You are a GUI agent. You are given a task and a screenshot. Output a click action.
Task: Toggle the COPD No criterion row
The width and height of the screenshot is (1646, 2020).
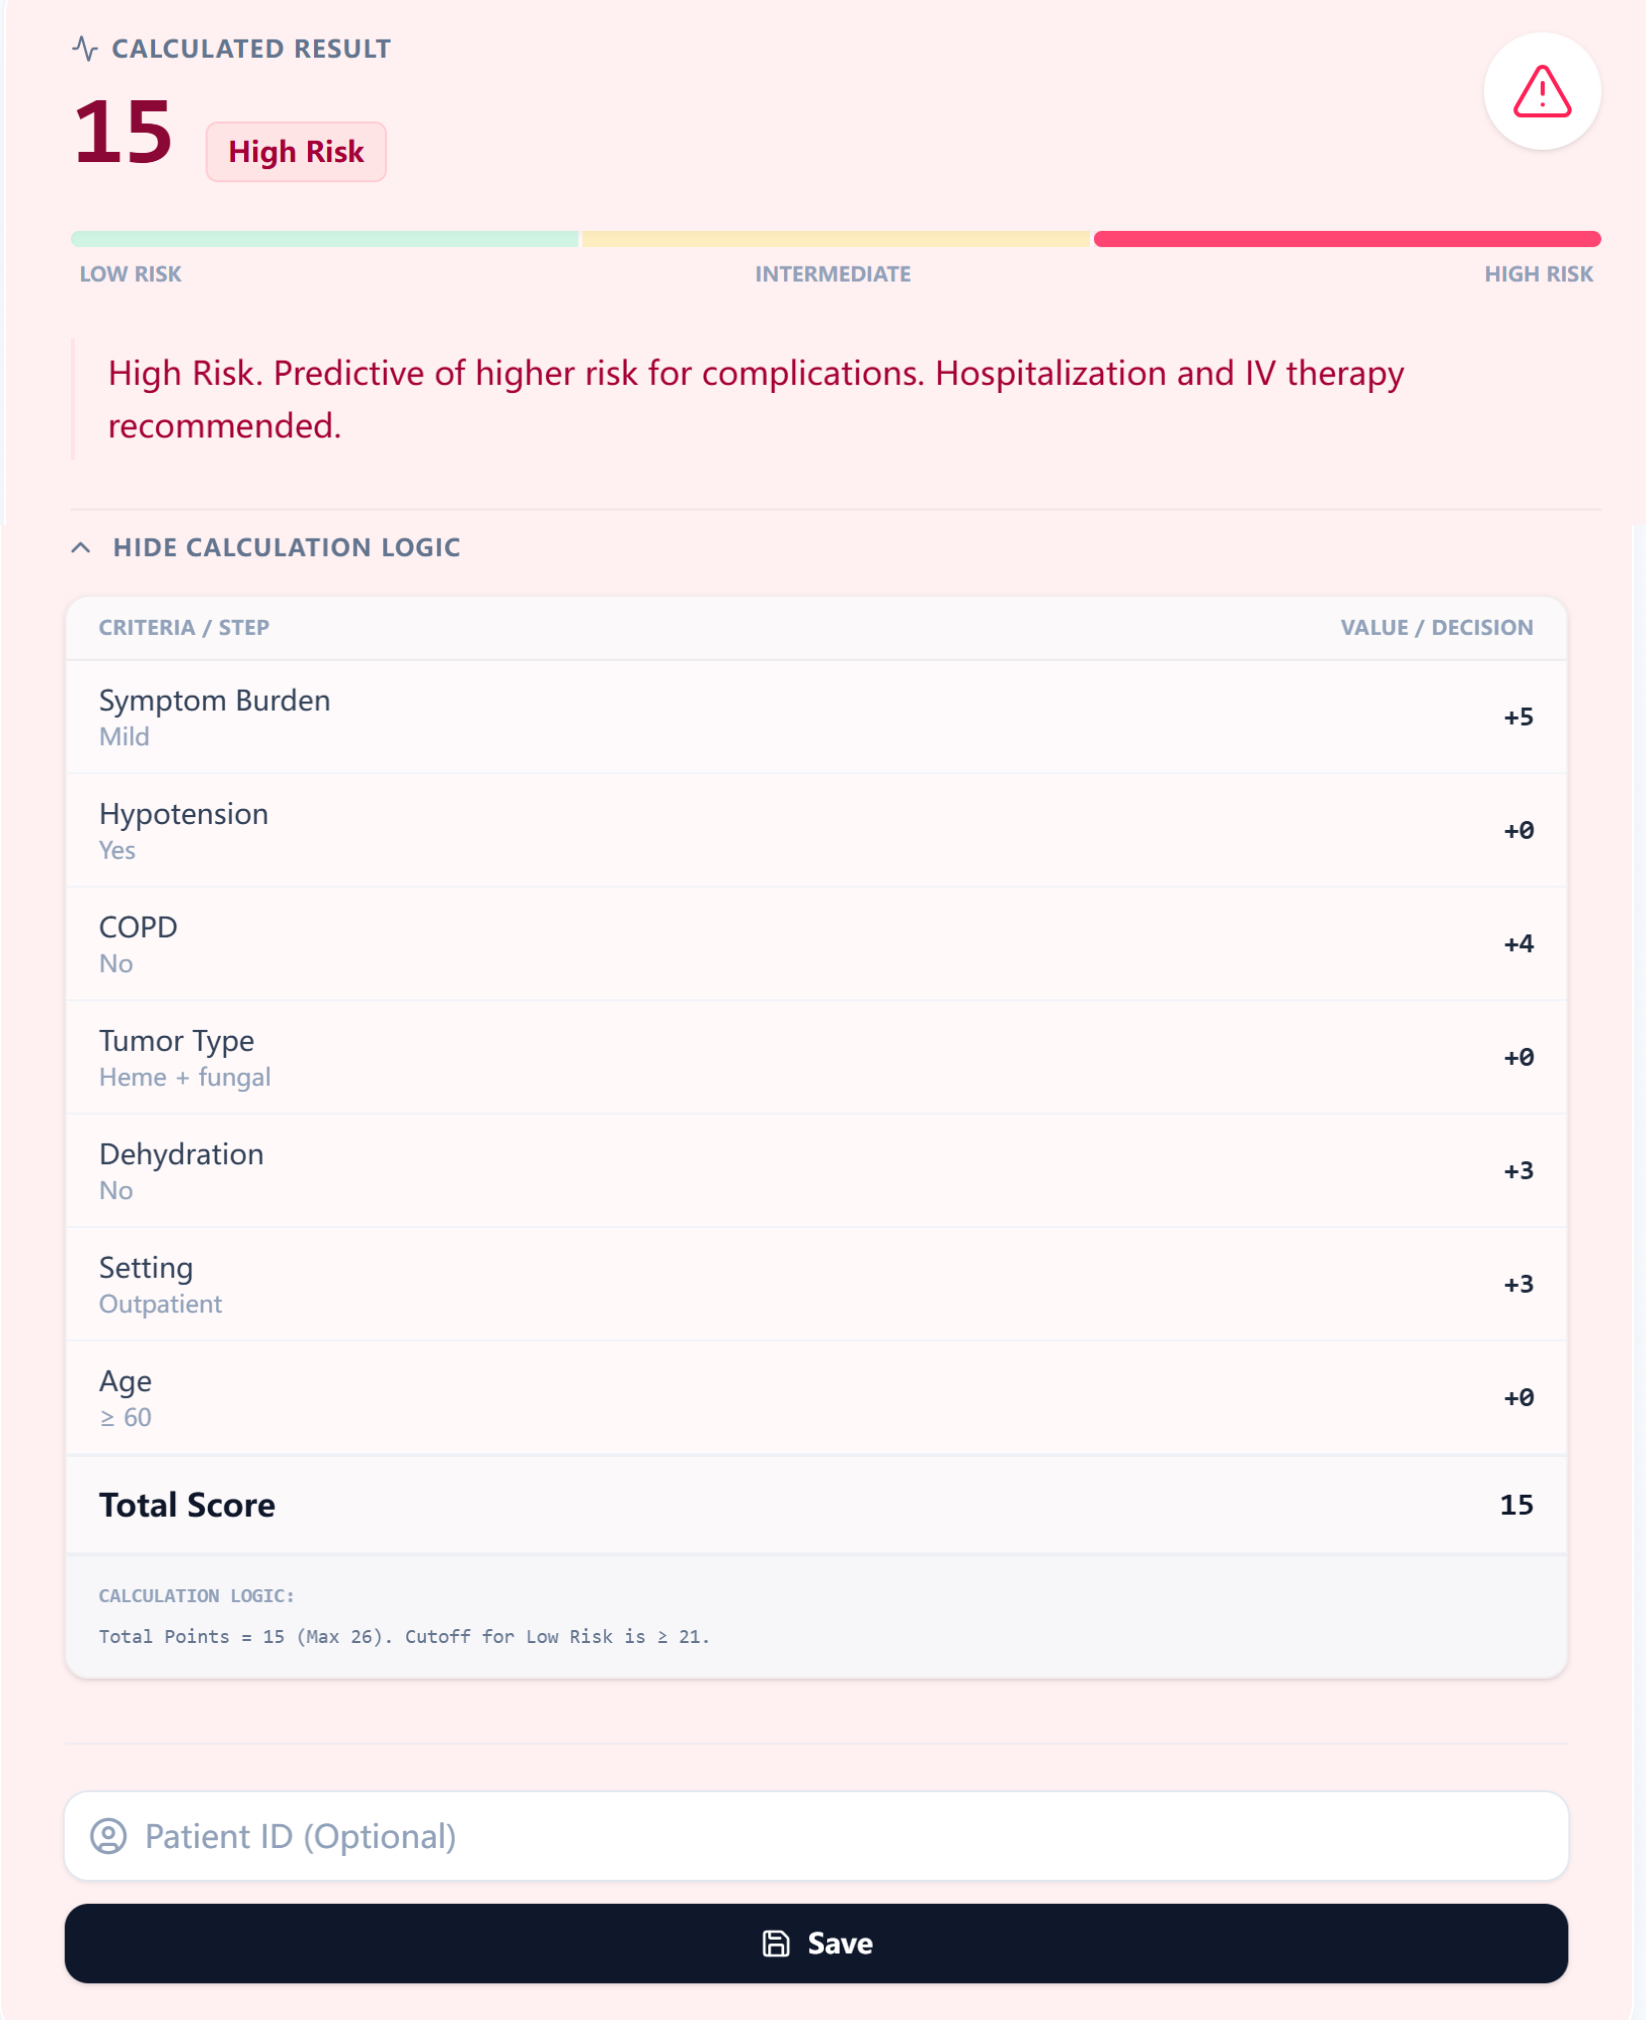click(x=818, y=943)
